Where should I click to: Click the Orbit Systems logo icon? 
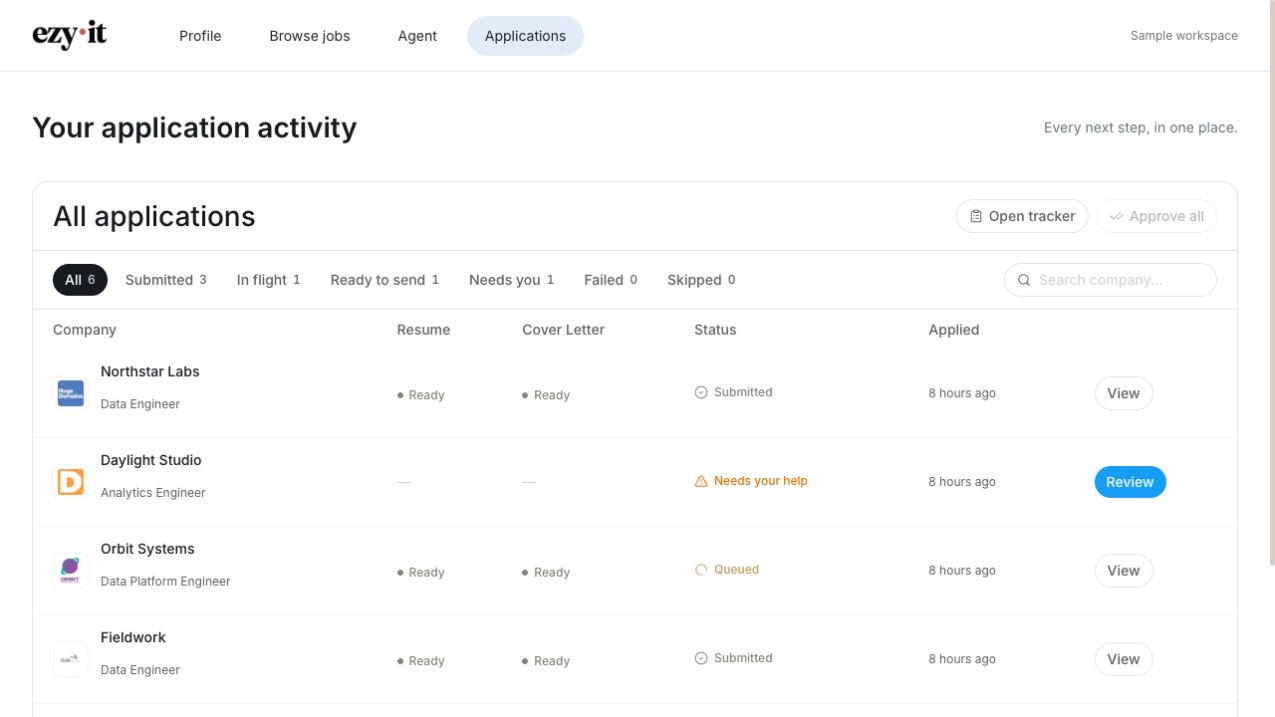(x=70, y=570)
